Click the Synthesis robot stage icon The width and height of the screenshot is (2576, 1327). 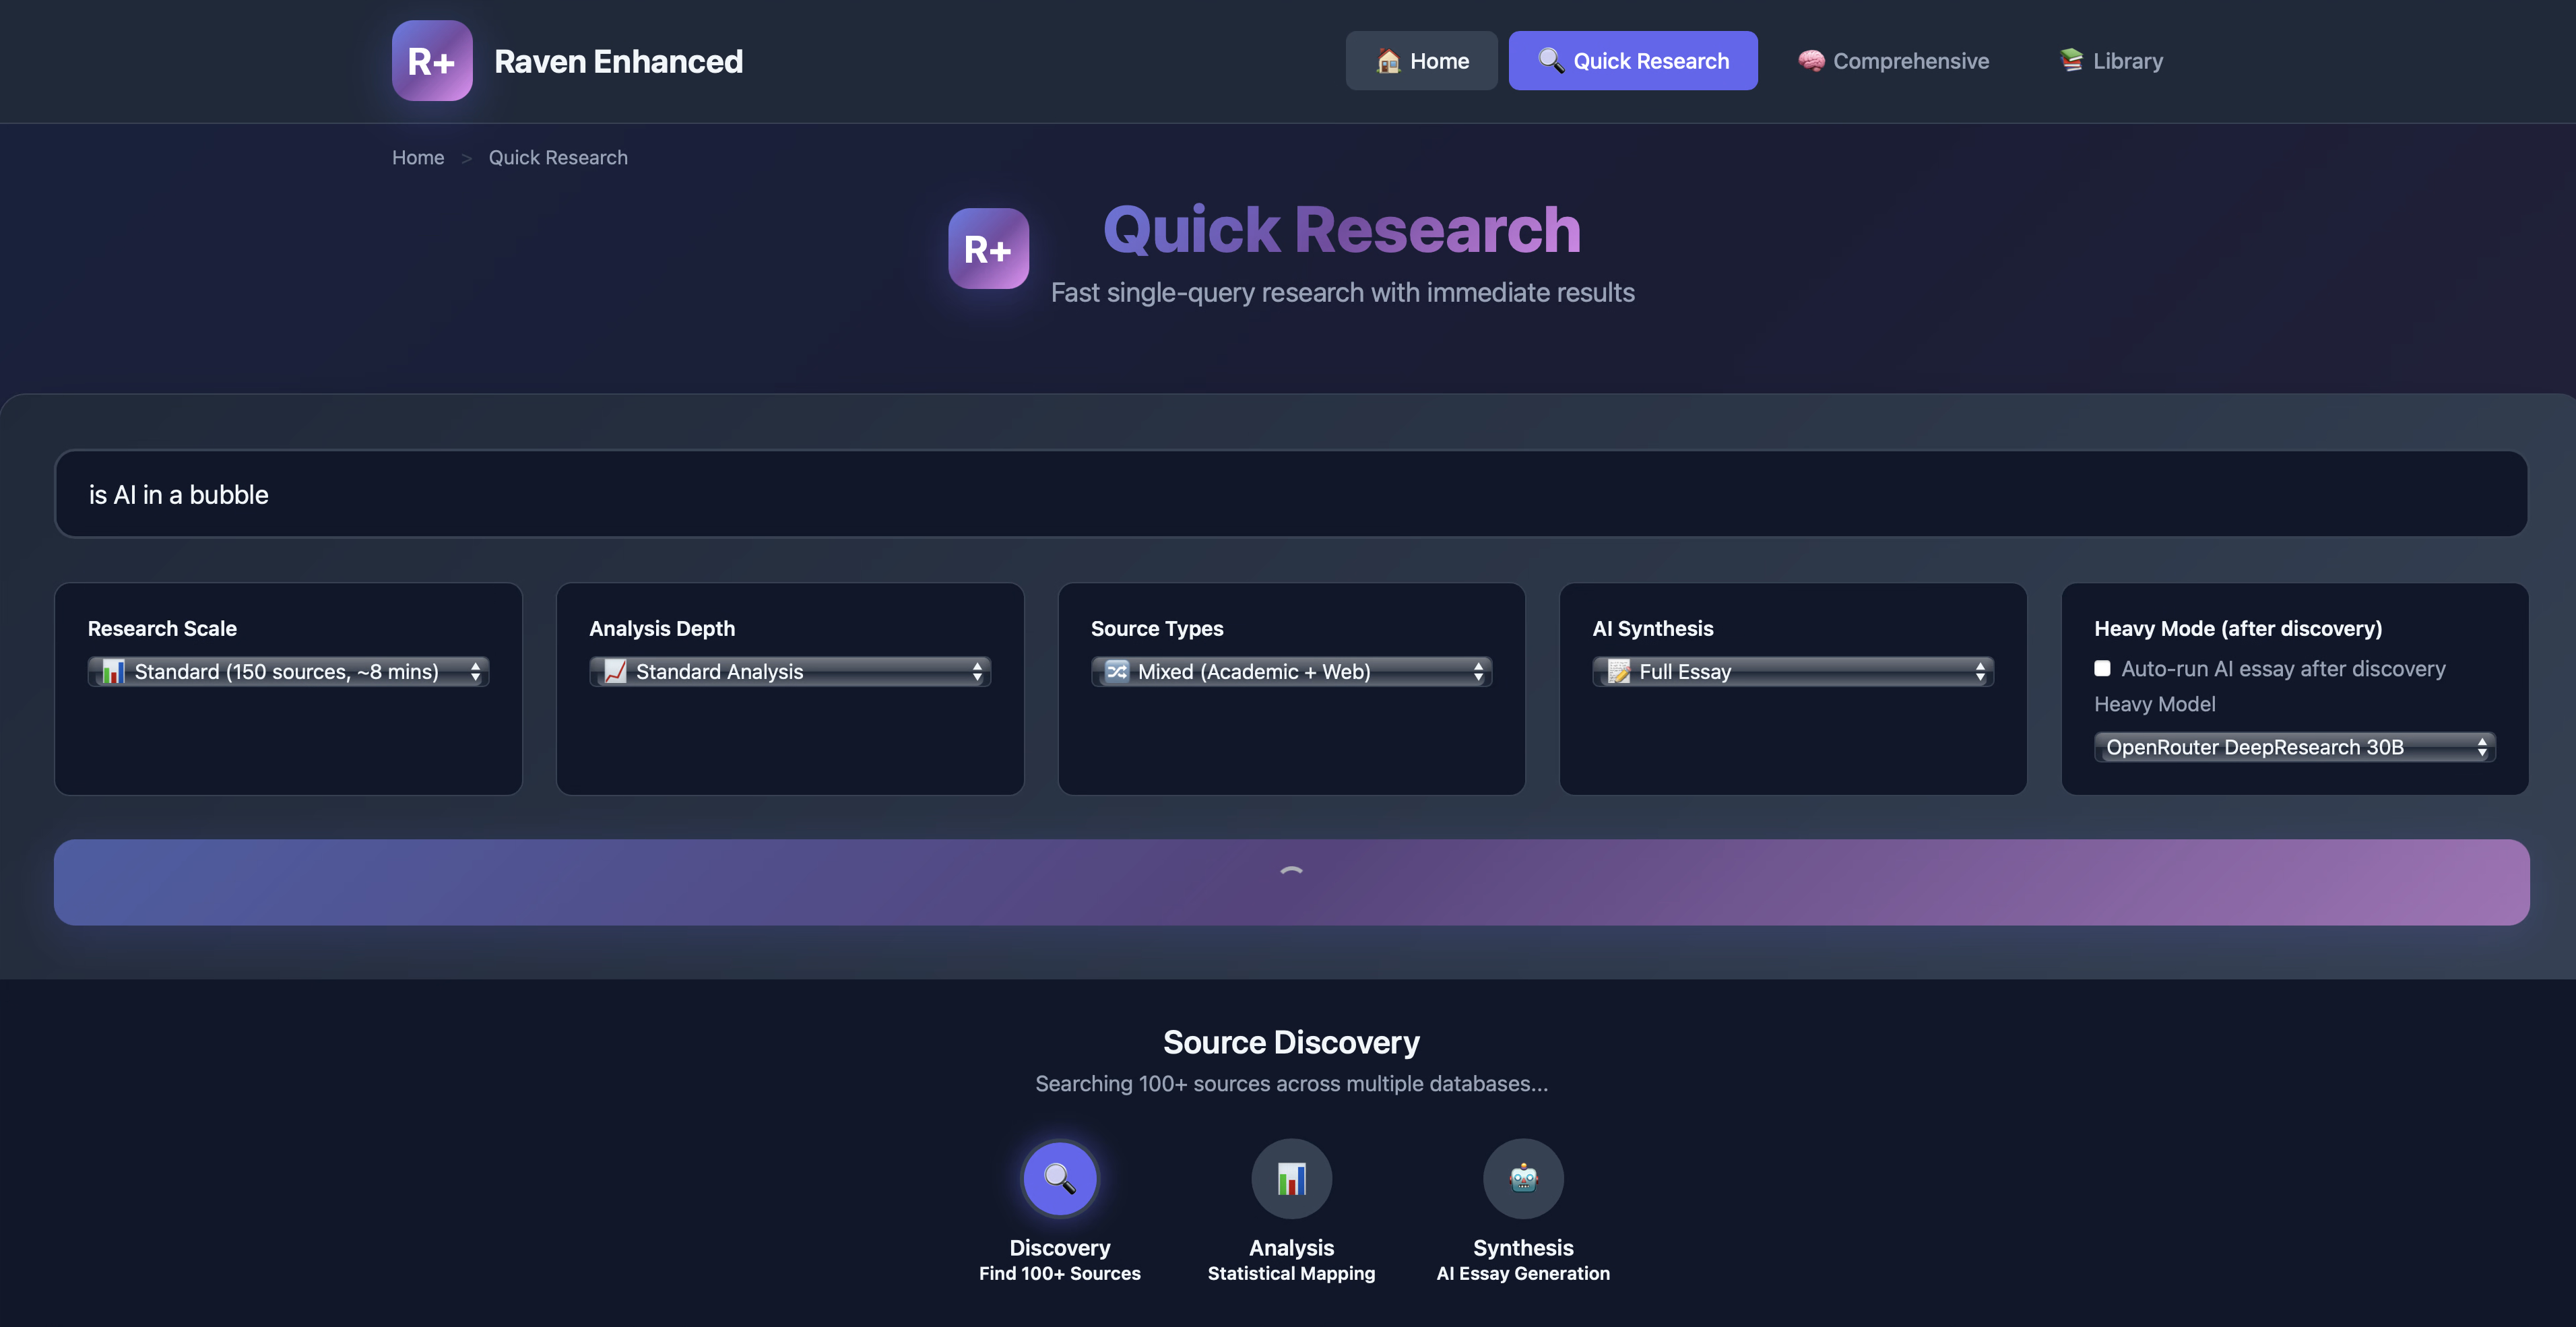[x=1523, y=1178]
